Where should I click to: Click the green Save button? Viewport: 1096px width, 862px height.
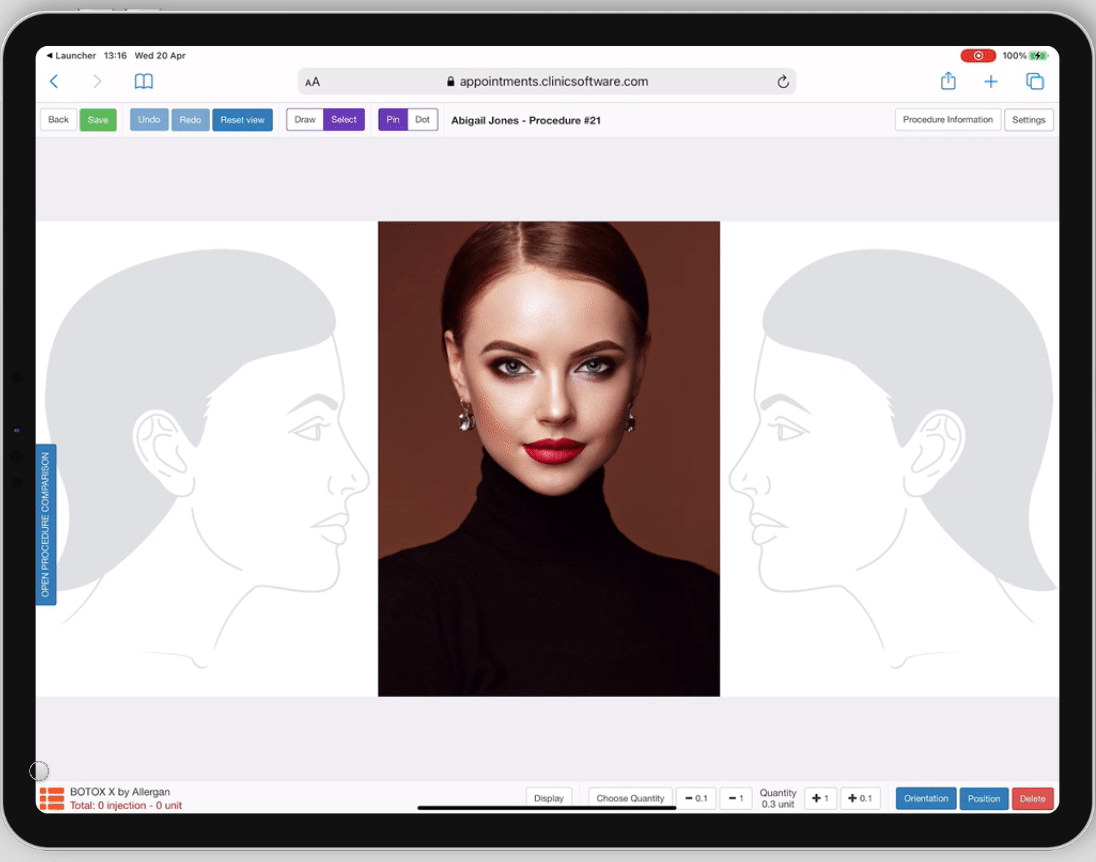(98, 120)
